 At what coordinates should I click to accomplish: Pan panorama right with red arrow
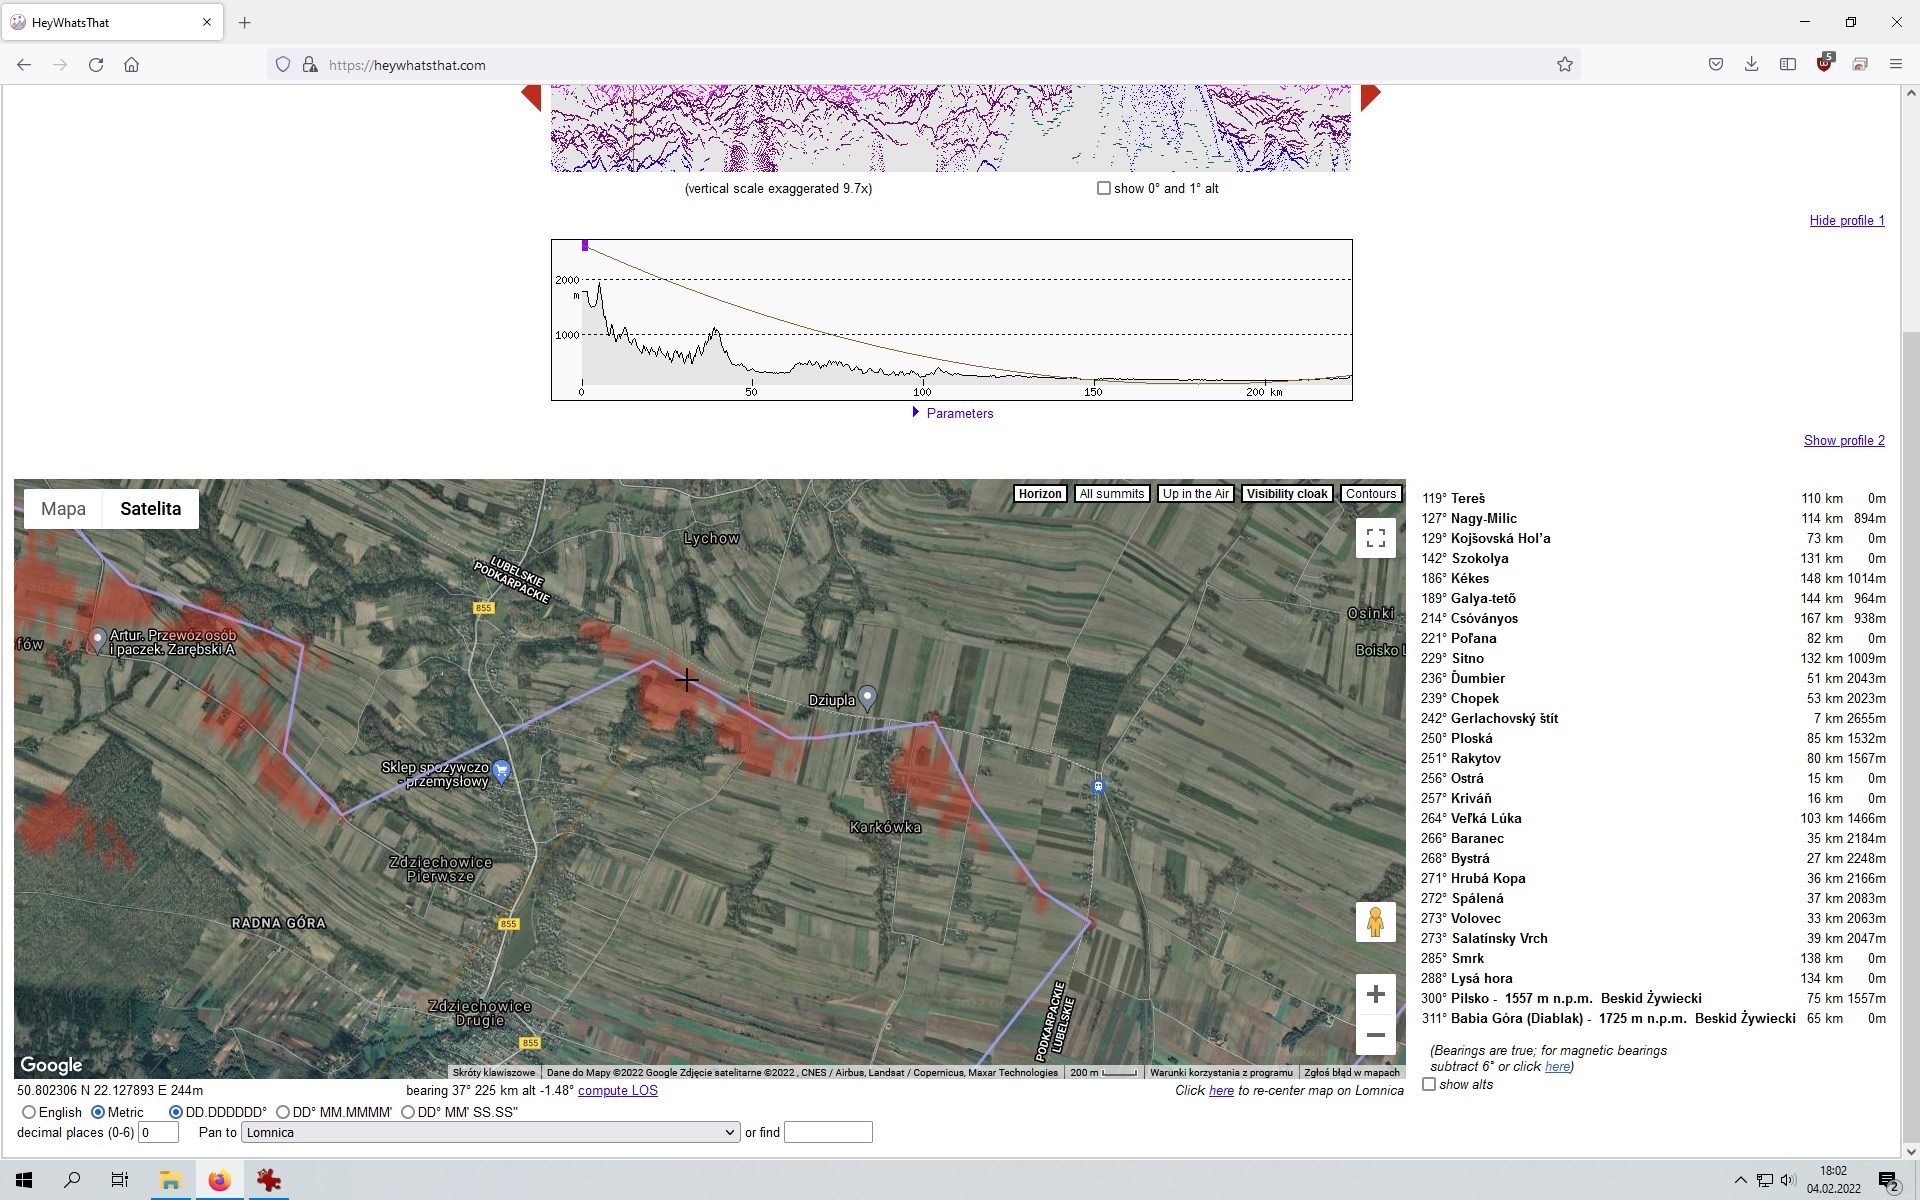point(1369,97)
